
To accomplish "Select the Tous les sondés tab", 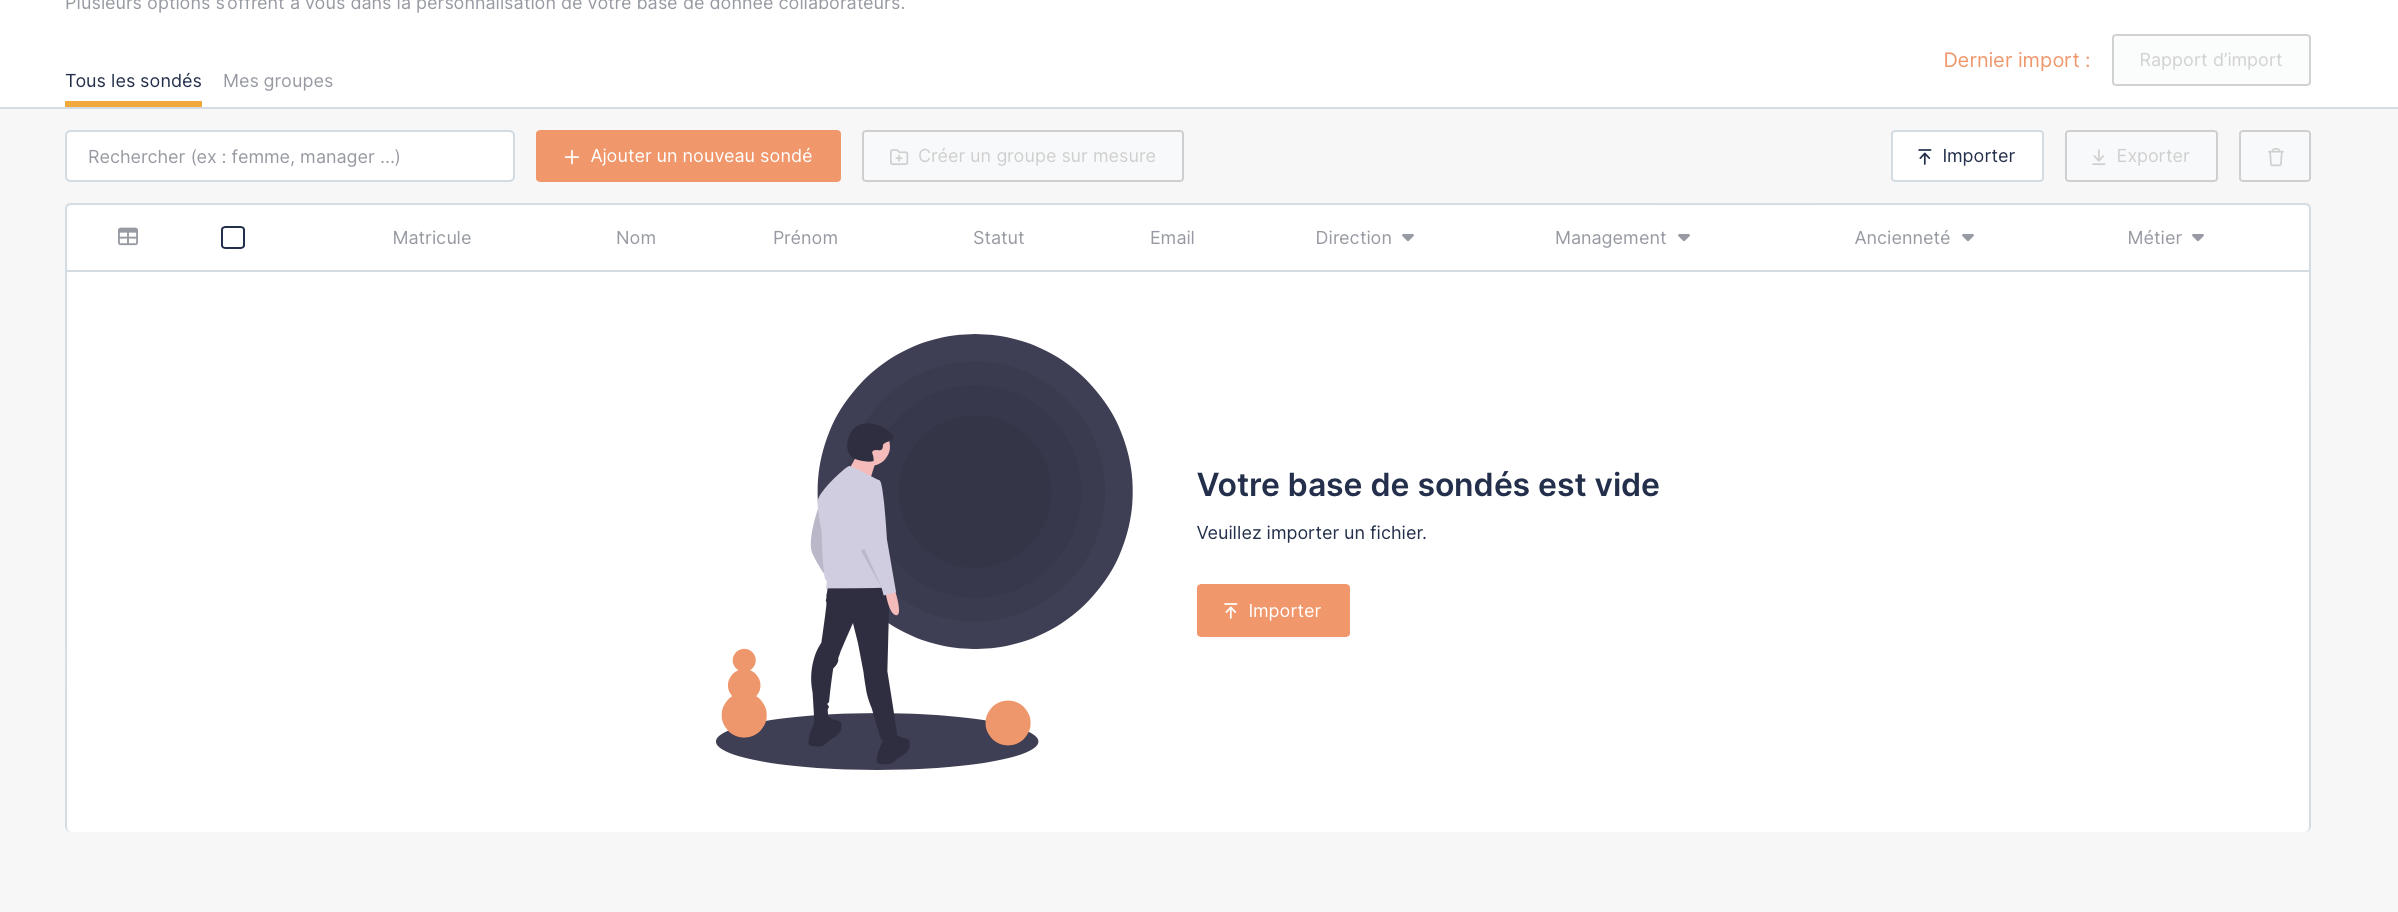I will [x=133, y=81].
